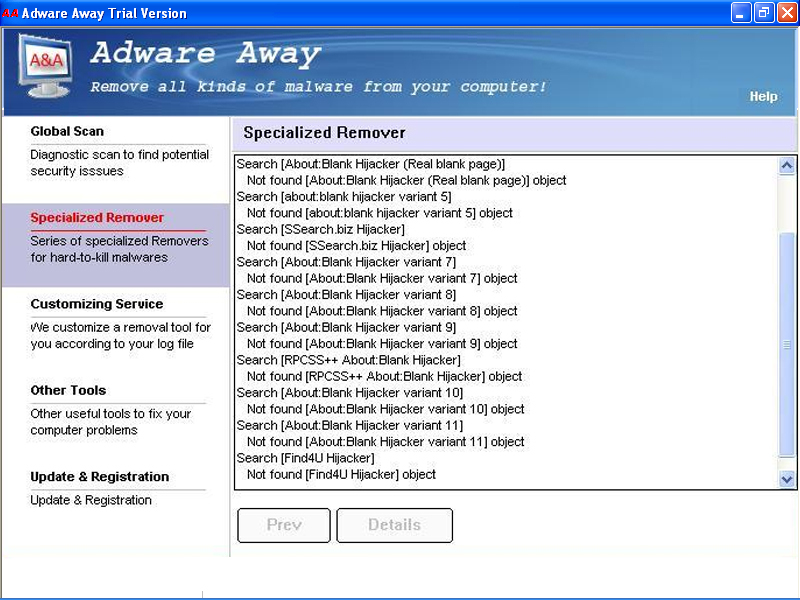Screen dimensions: 800x600
Task: Select log line 'Search [About:Blank Hijacker variant 9]'
Action: [346, 327]
